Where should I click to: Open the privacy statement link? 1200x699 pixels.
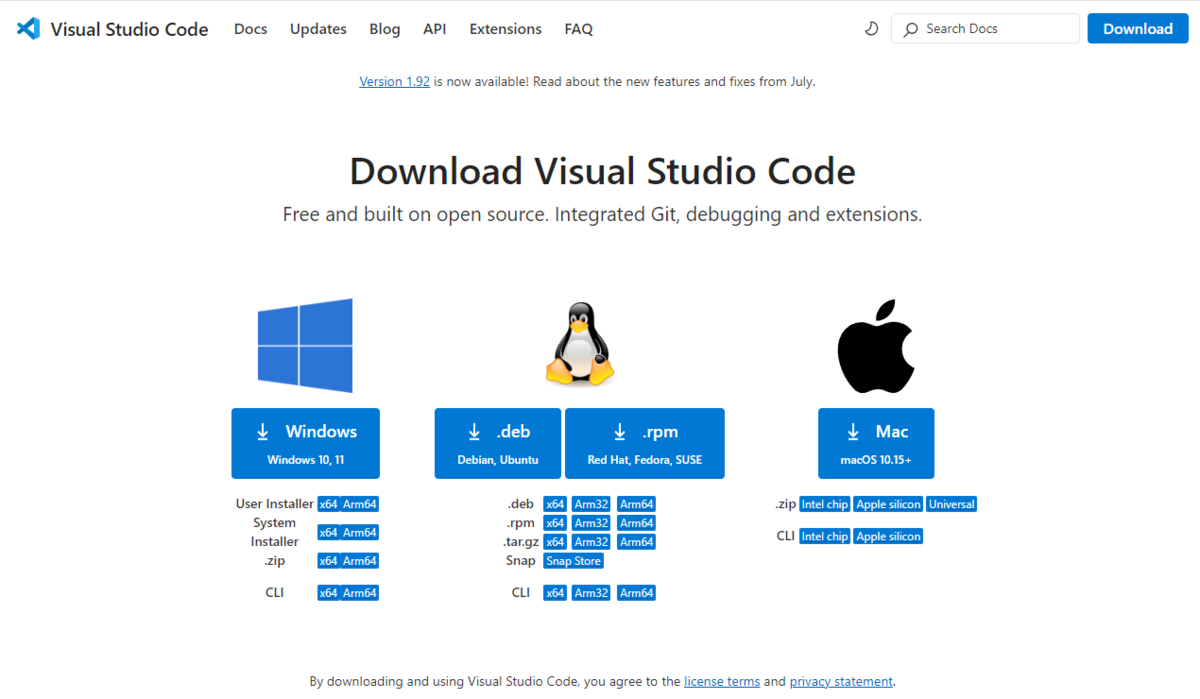point(841,682)
